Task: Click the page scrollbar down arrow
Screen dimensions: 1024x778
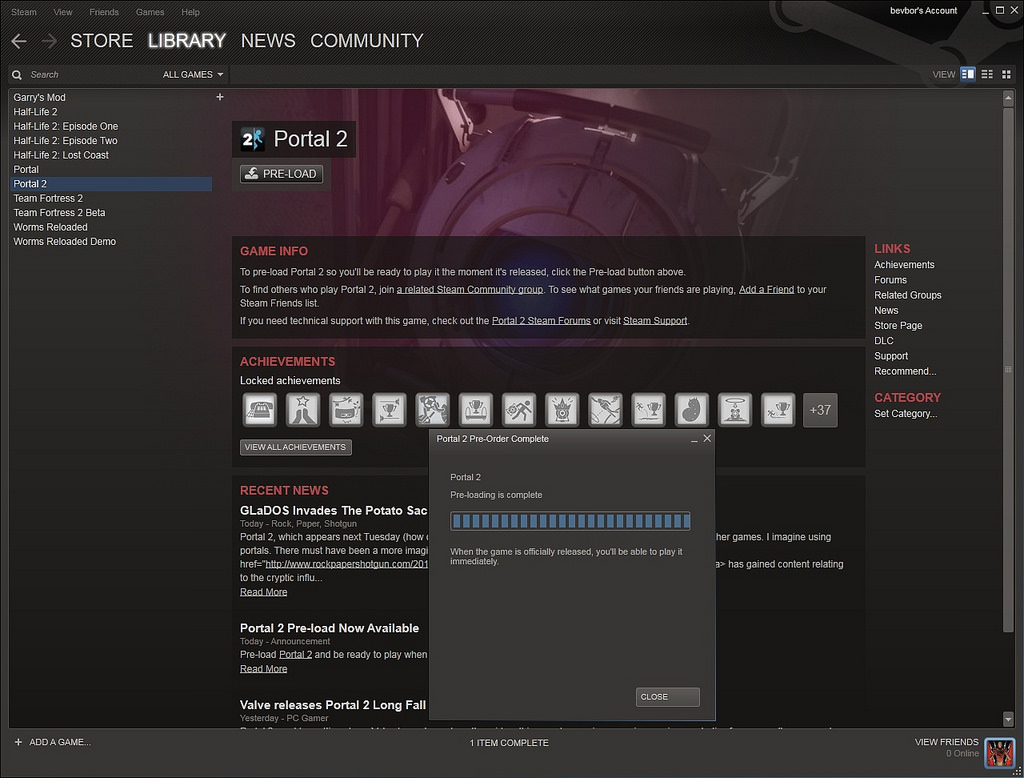Action: click(1008, 719)
